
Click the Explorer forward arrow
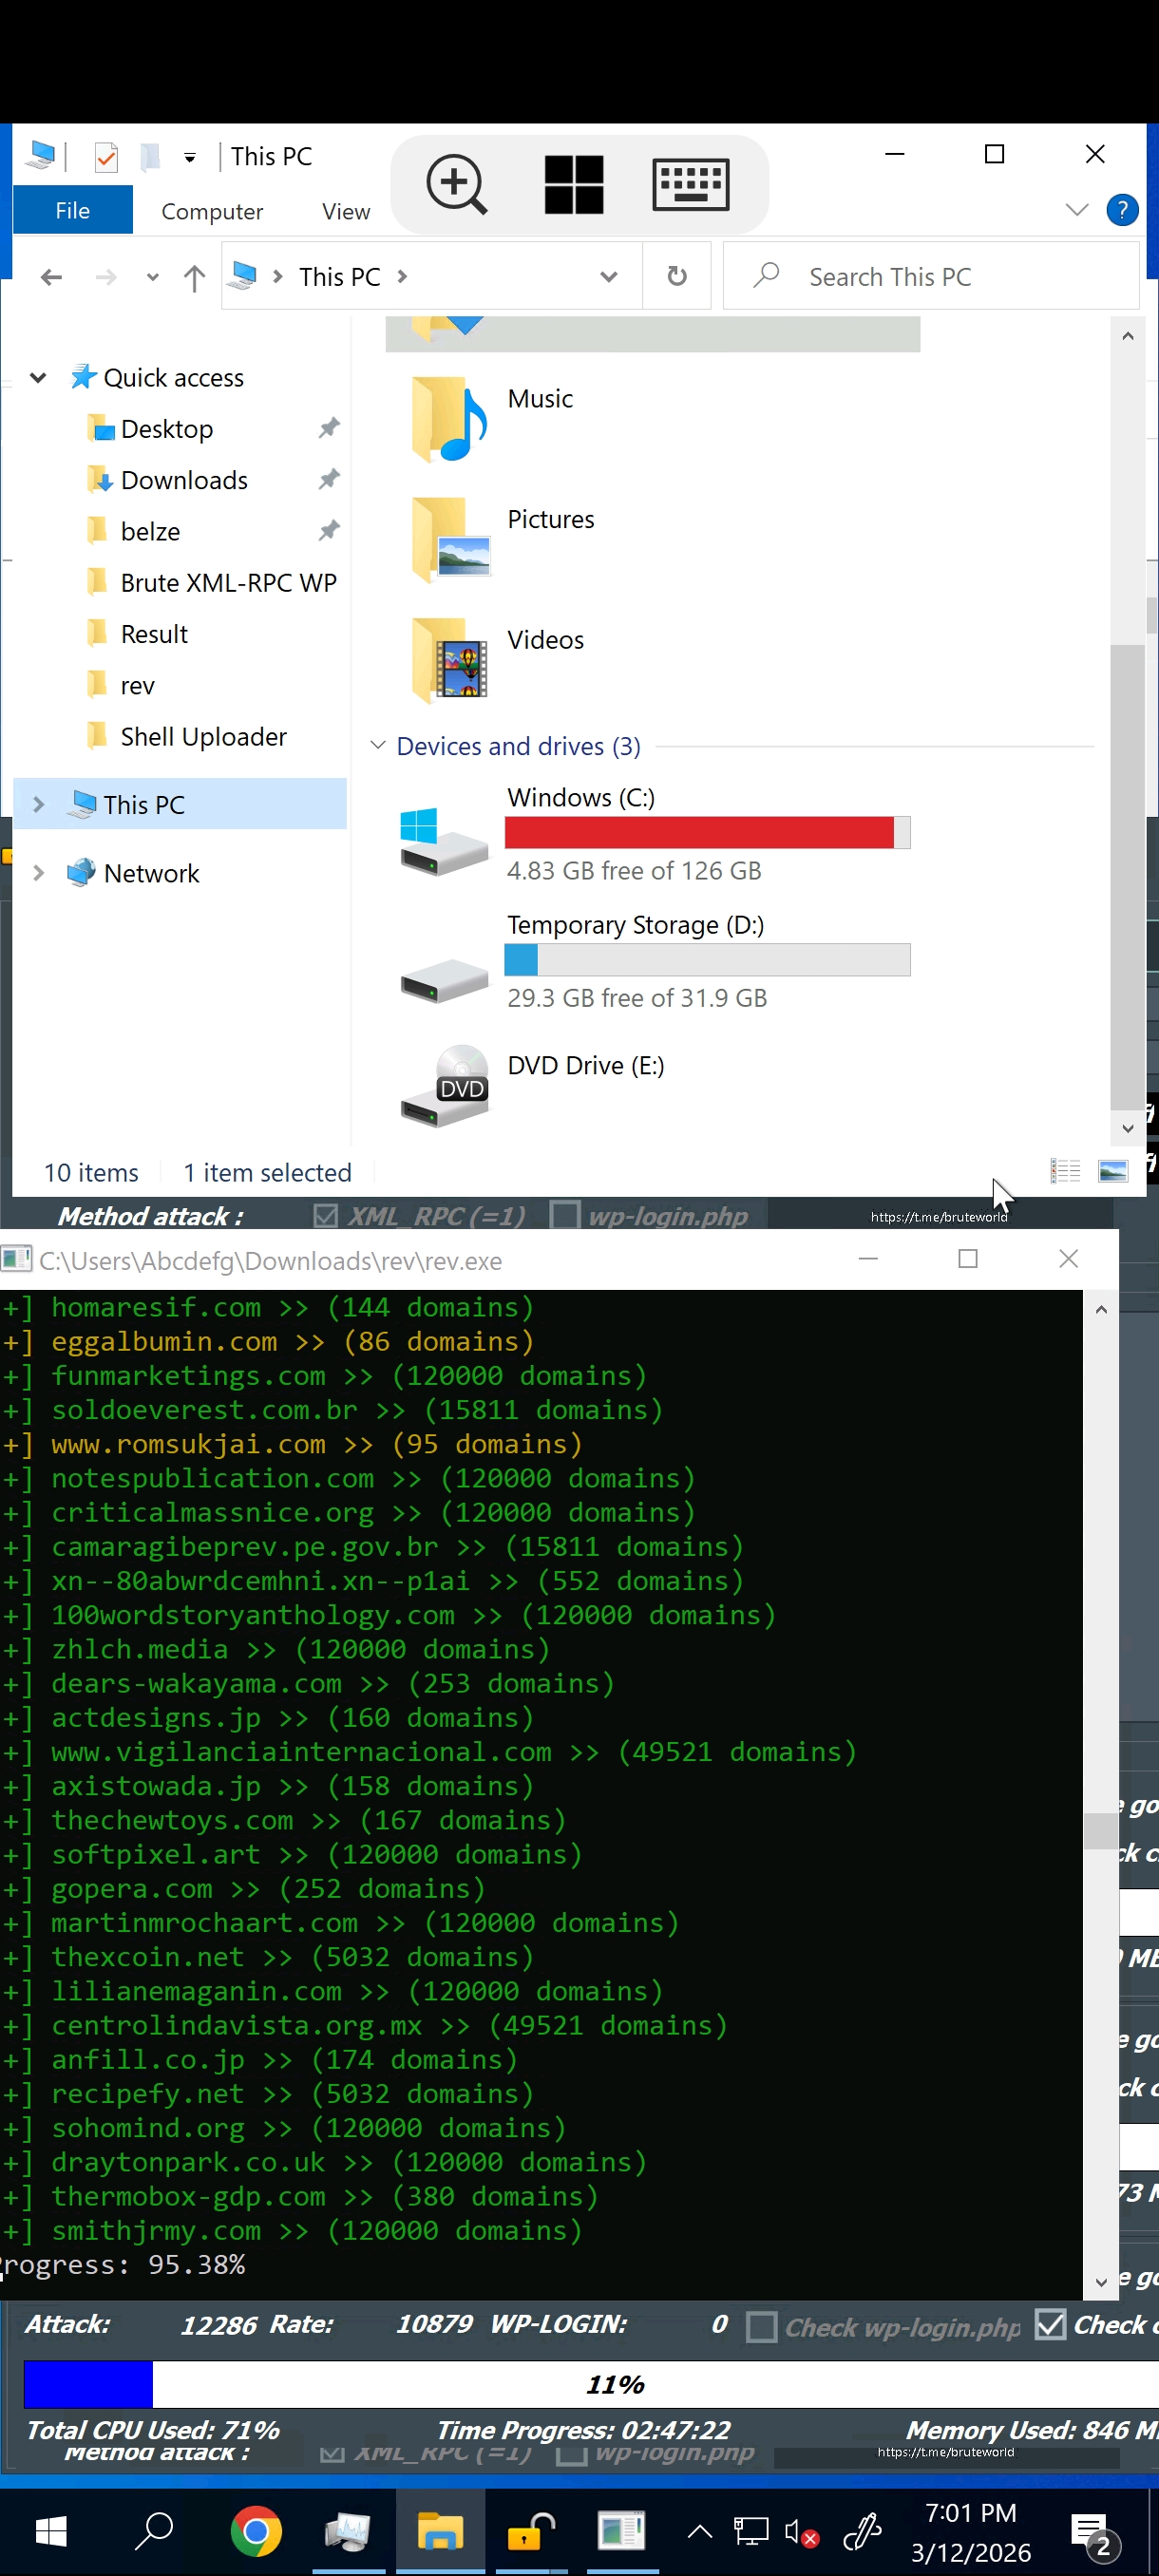click(x=106, y=277)
